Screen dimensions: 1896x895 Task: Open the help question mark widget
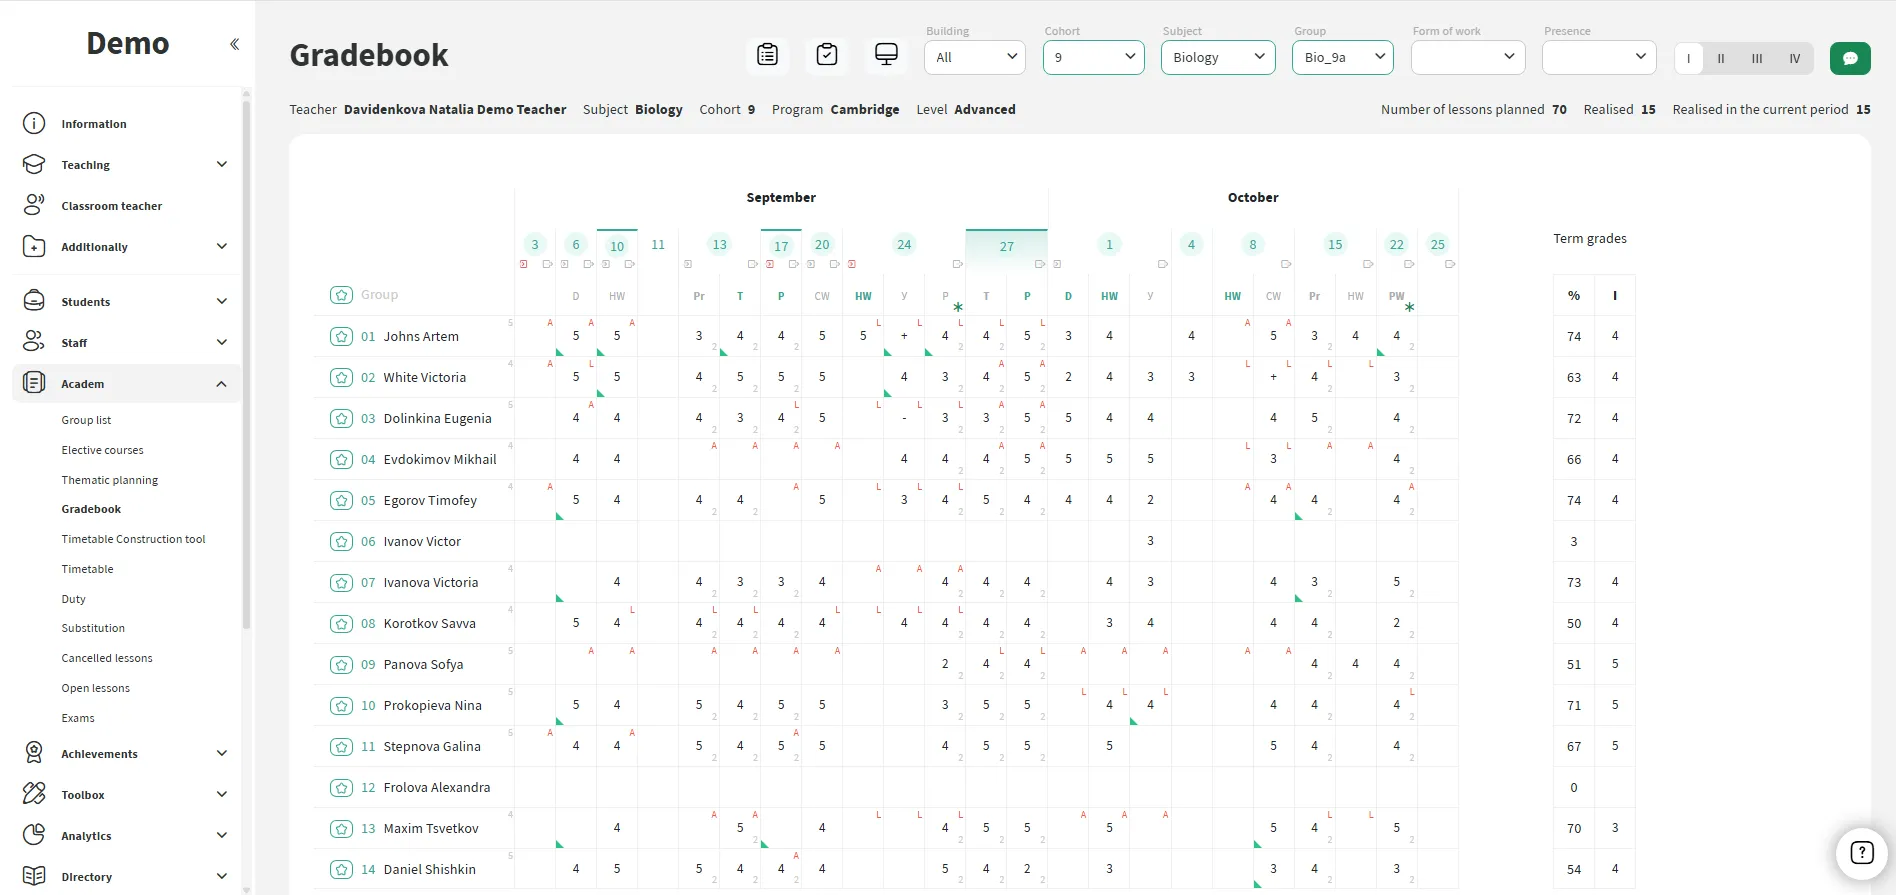1861,853
